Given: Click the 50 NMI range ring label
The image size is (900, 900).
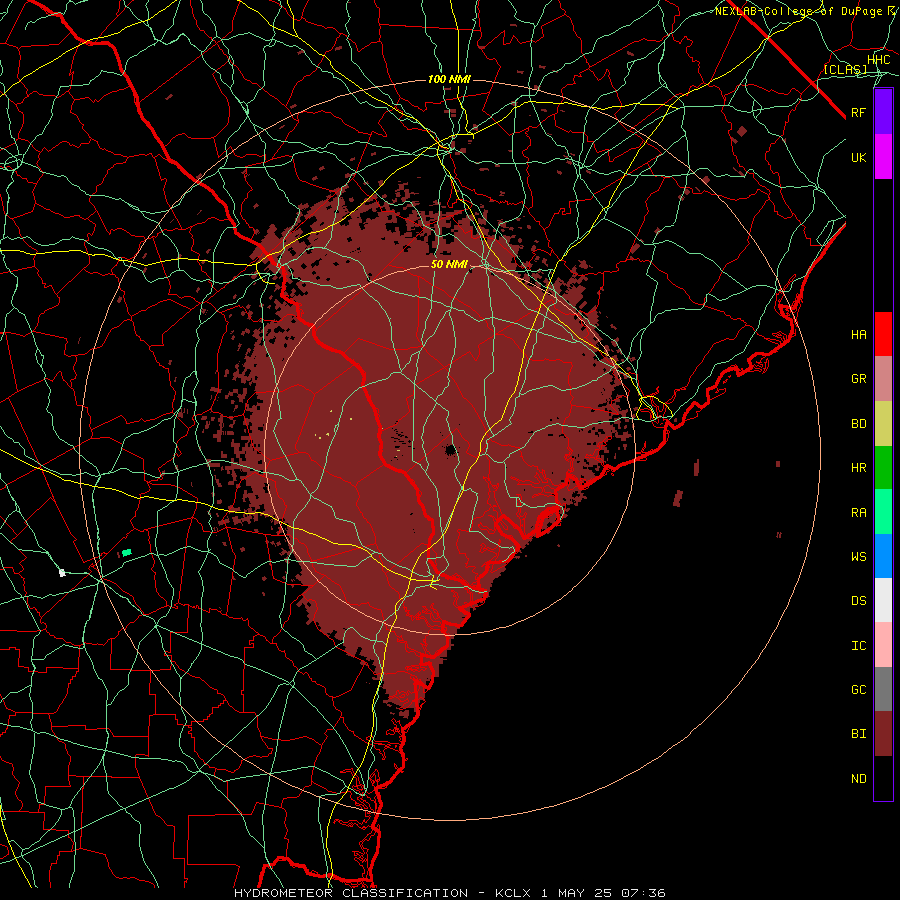Looking at the screenshot, I should tap(449, 264).
